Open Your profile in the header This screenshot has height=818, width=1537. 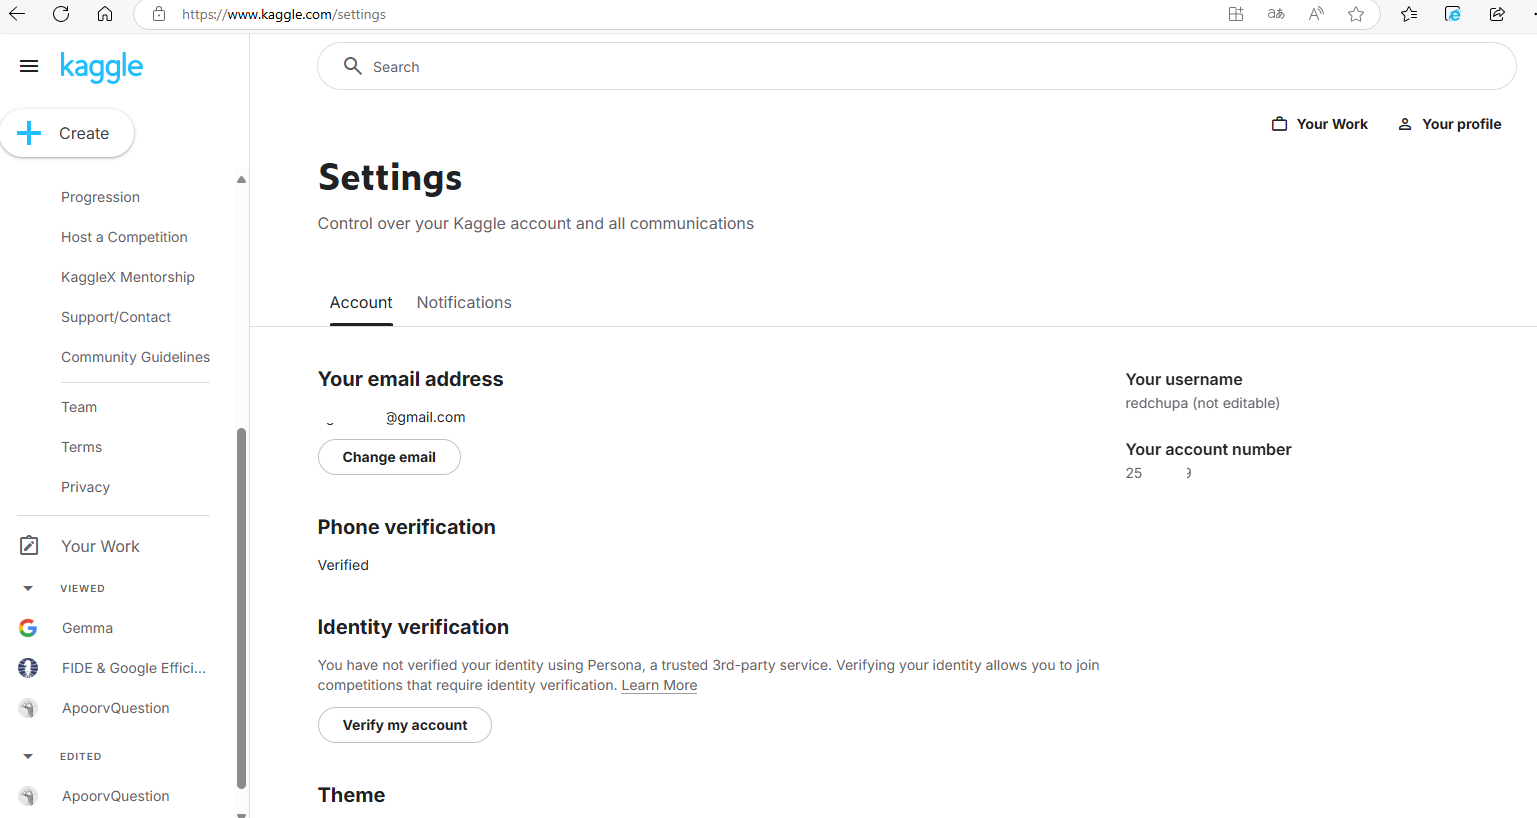tap(1449, 124)
